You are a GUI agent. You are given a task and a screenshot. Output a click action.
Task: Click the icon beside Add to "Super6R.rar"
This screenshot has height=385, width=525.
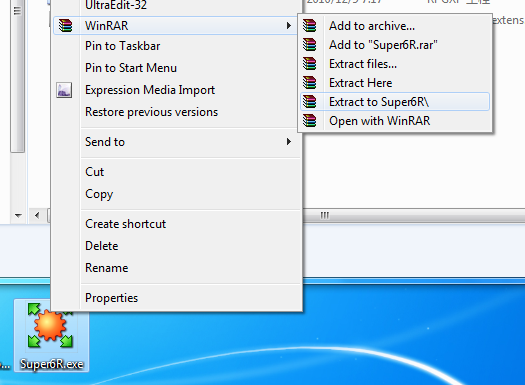[310, 45]
